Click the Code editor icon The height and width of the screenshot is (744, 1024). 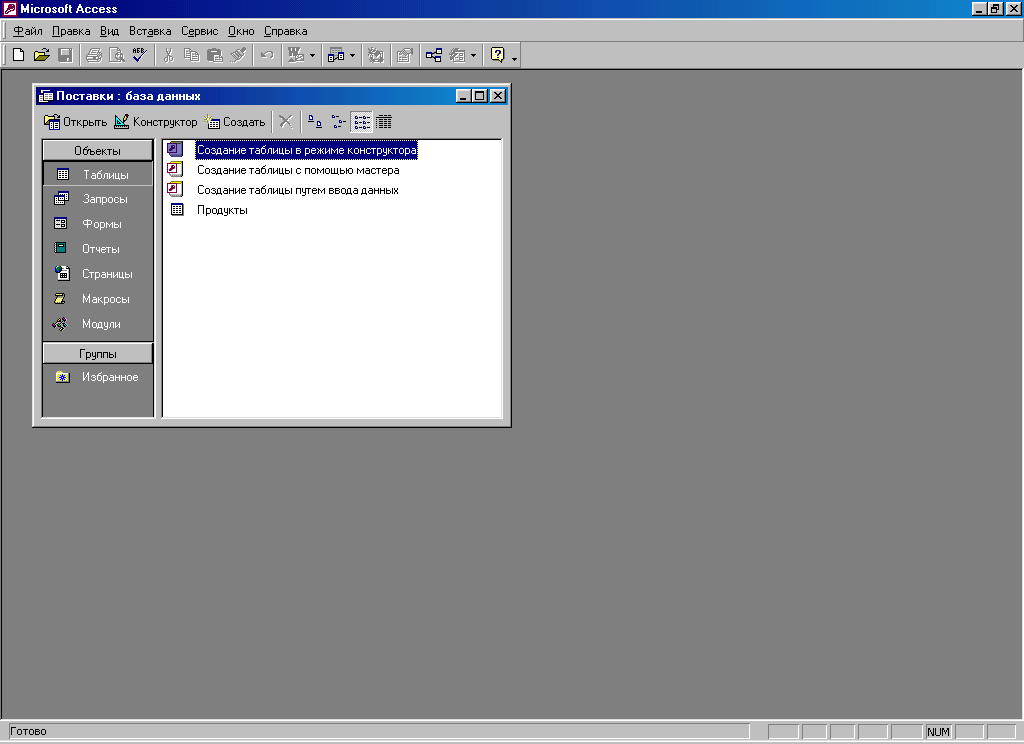click(376, 56)
